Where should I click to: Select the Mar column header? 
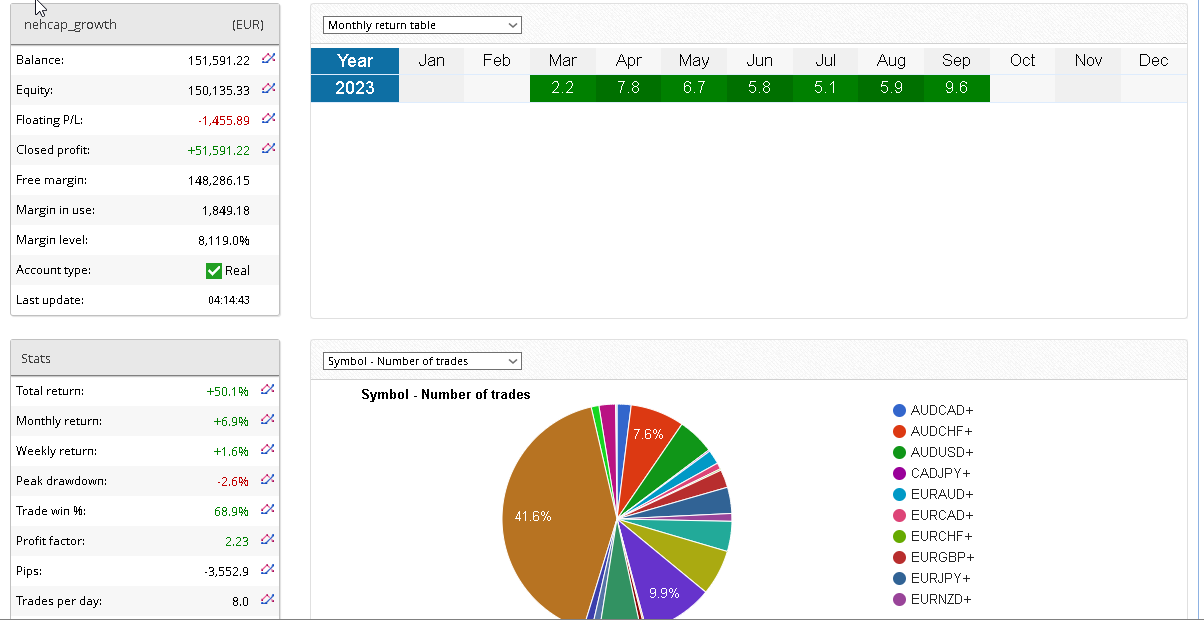click(x=562, y=61)
